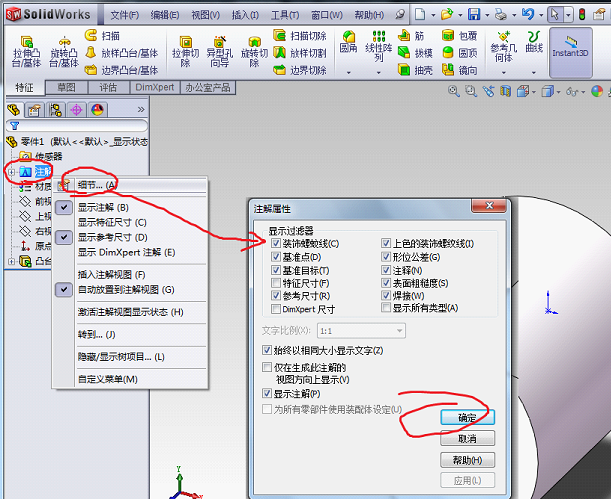Open the PropertyManager tab icon
The height and width of the screenshot is (500, 611).
(x=34, y=110)
